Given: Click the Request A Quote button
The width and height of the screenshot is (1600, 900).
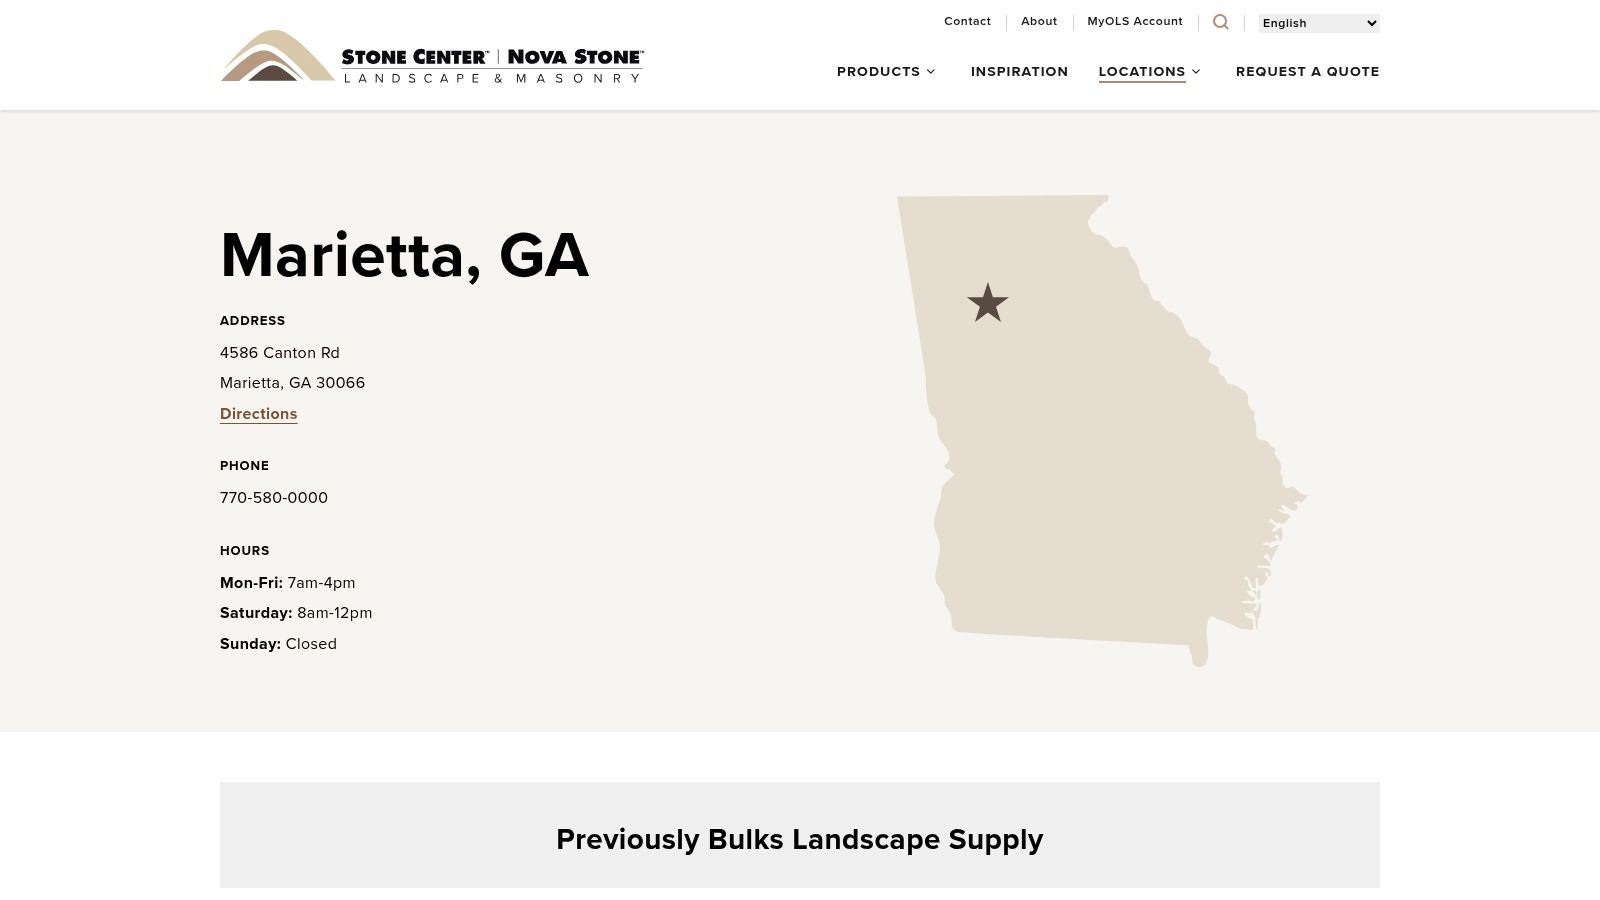Looking at the screenshot, I should tap(1308, 71).
